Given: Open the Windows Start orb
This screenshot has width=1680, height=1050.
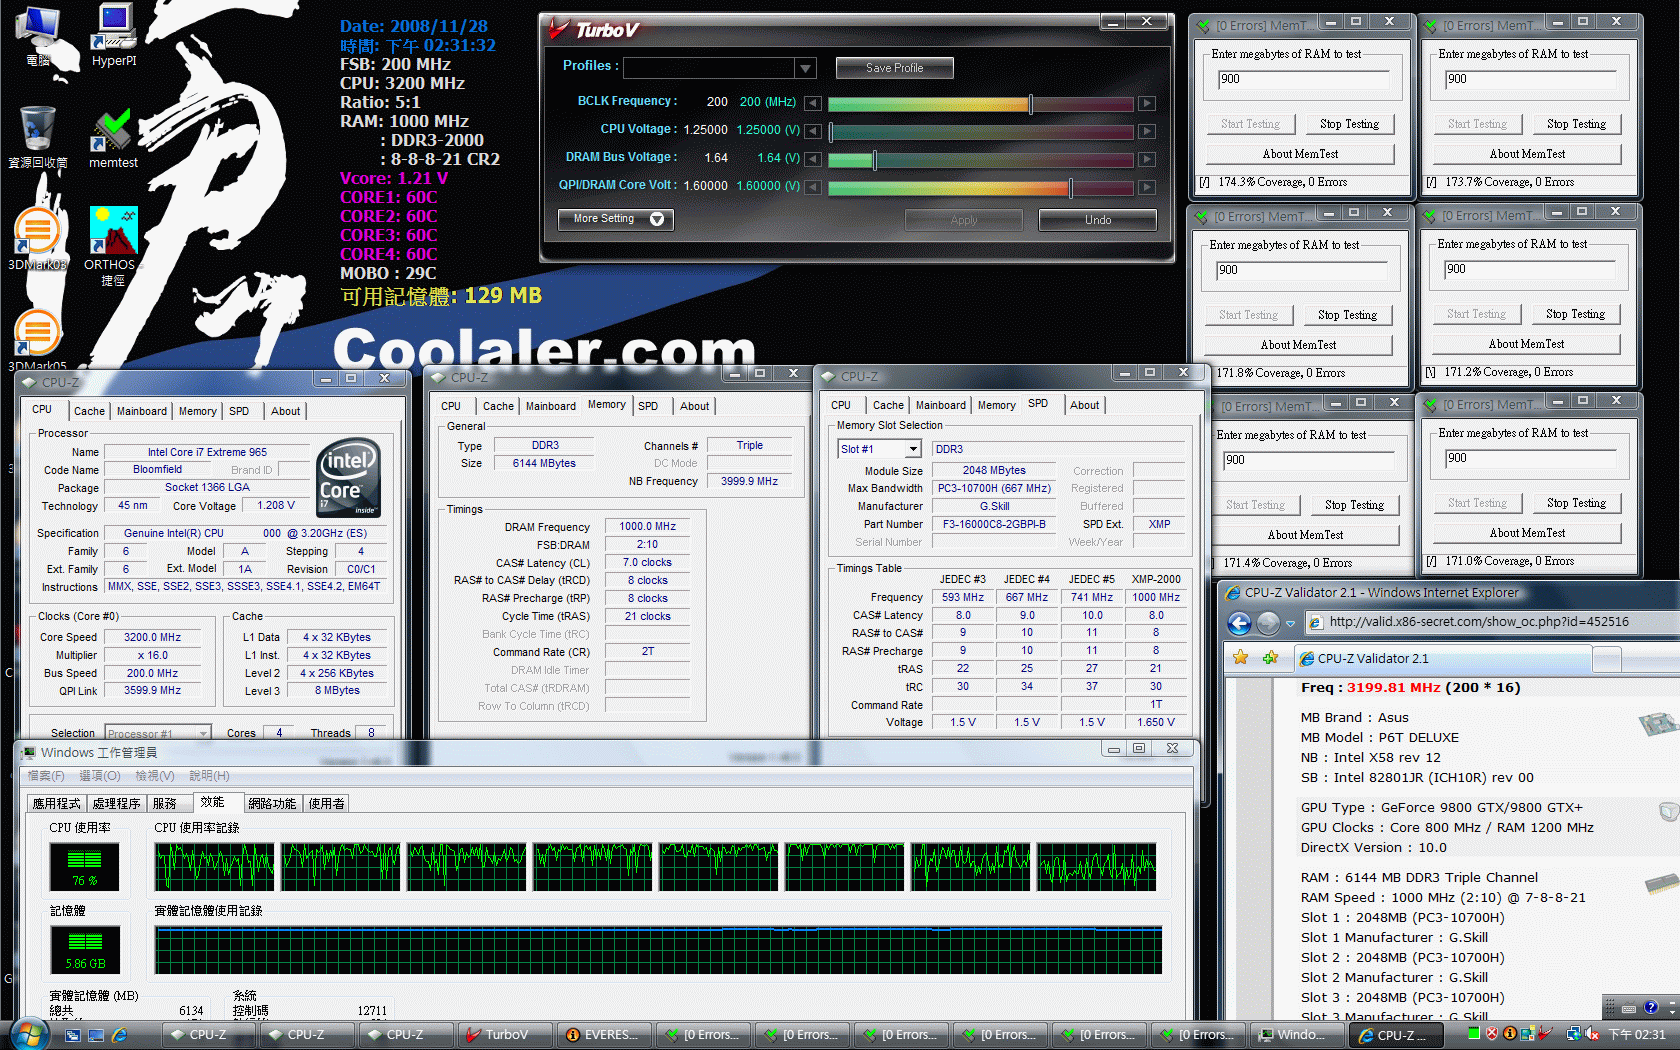Looking at the screenshot, I should click(x=28, y=1034).
